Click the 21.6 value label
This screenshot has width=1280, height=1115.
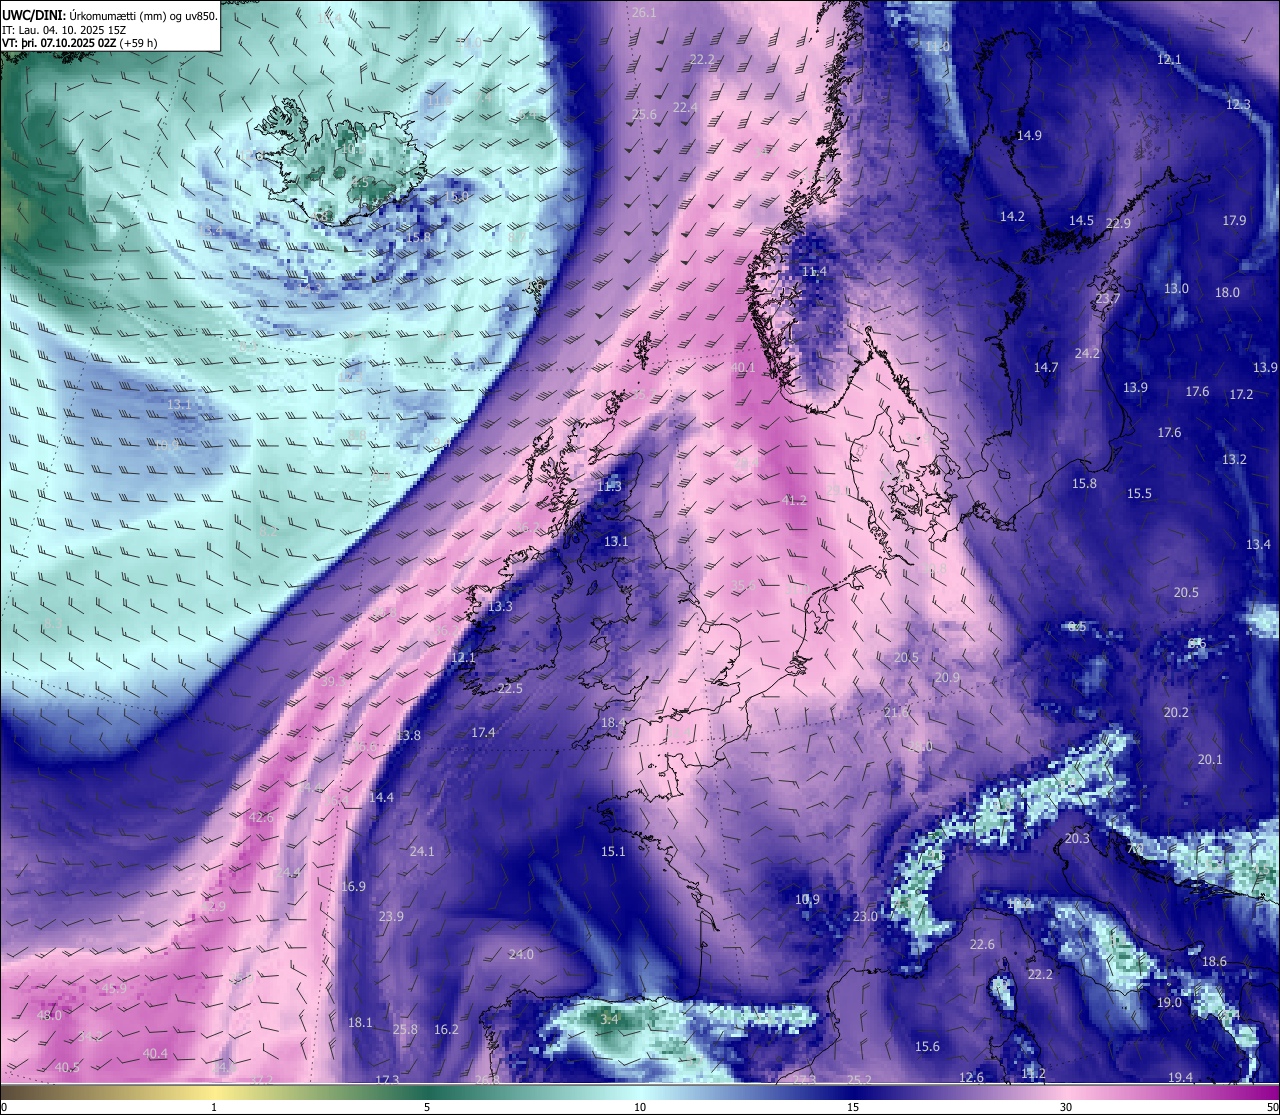(x=897, y=713)
